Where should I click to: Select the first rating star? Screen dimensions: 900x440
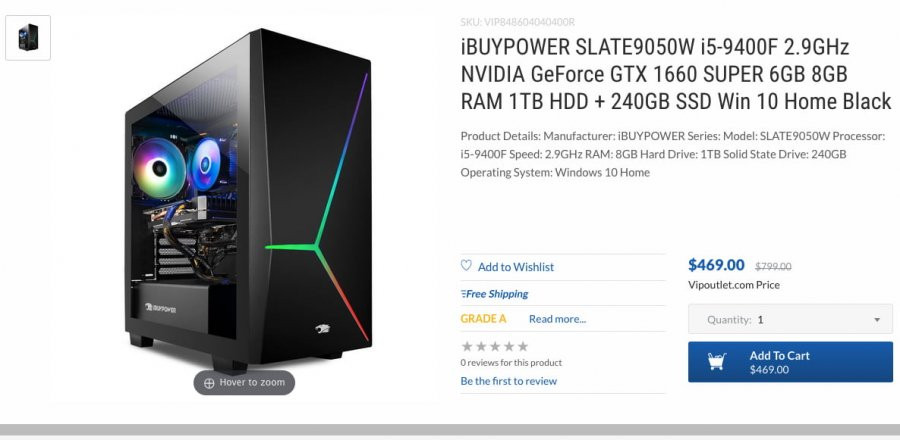(467, 346)
